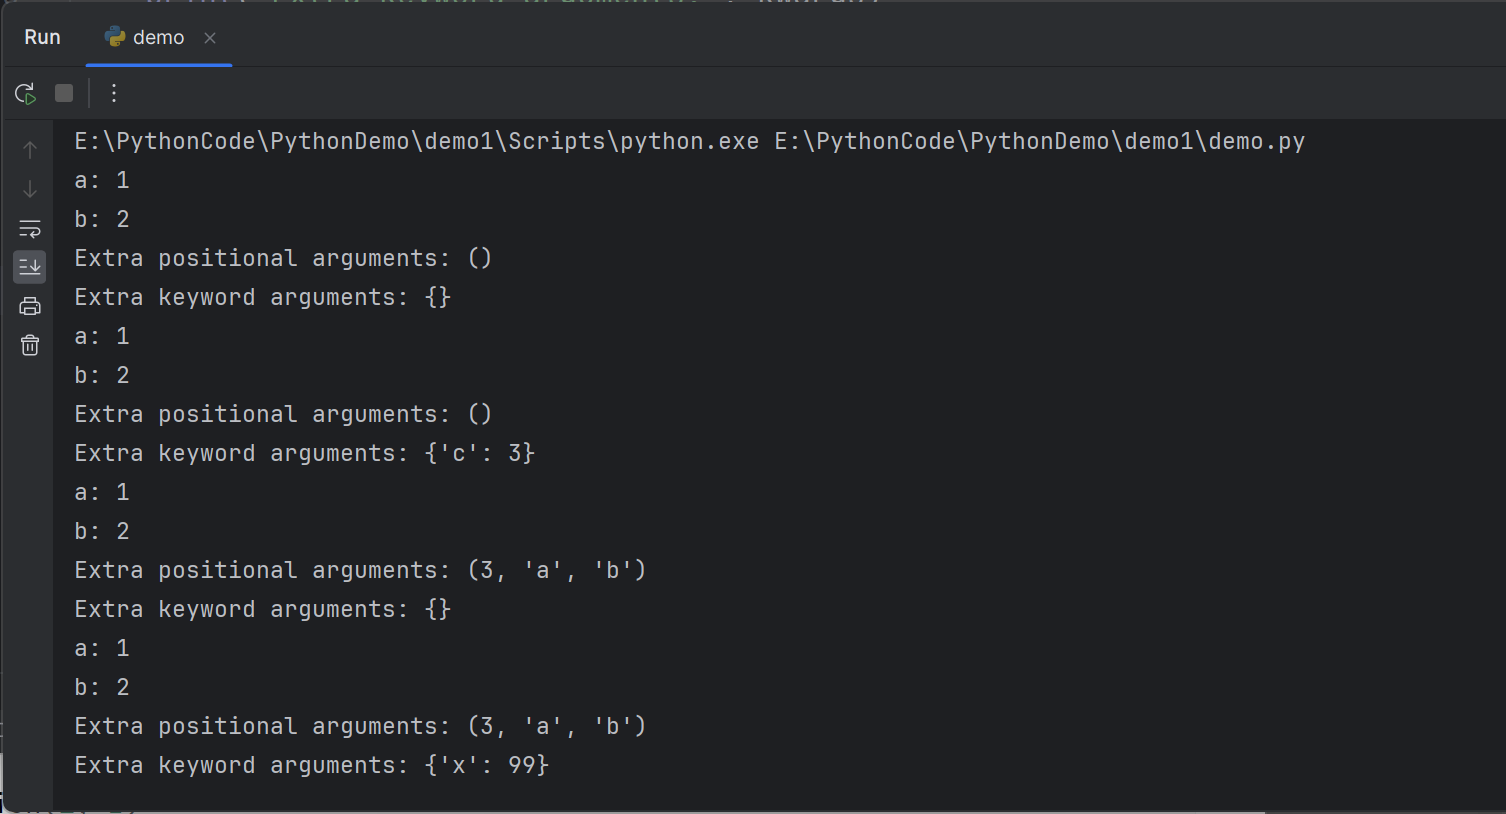Click the first 'Extra keyword arguments: {}' line
Viewport: 1506px width, 814px height.
pos(263,297)
